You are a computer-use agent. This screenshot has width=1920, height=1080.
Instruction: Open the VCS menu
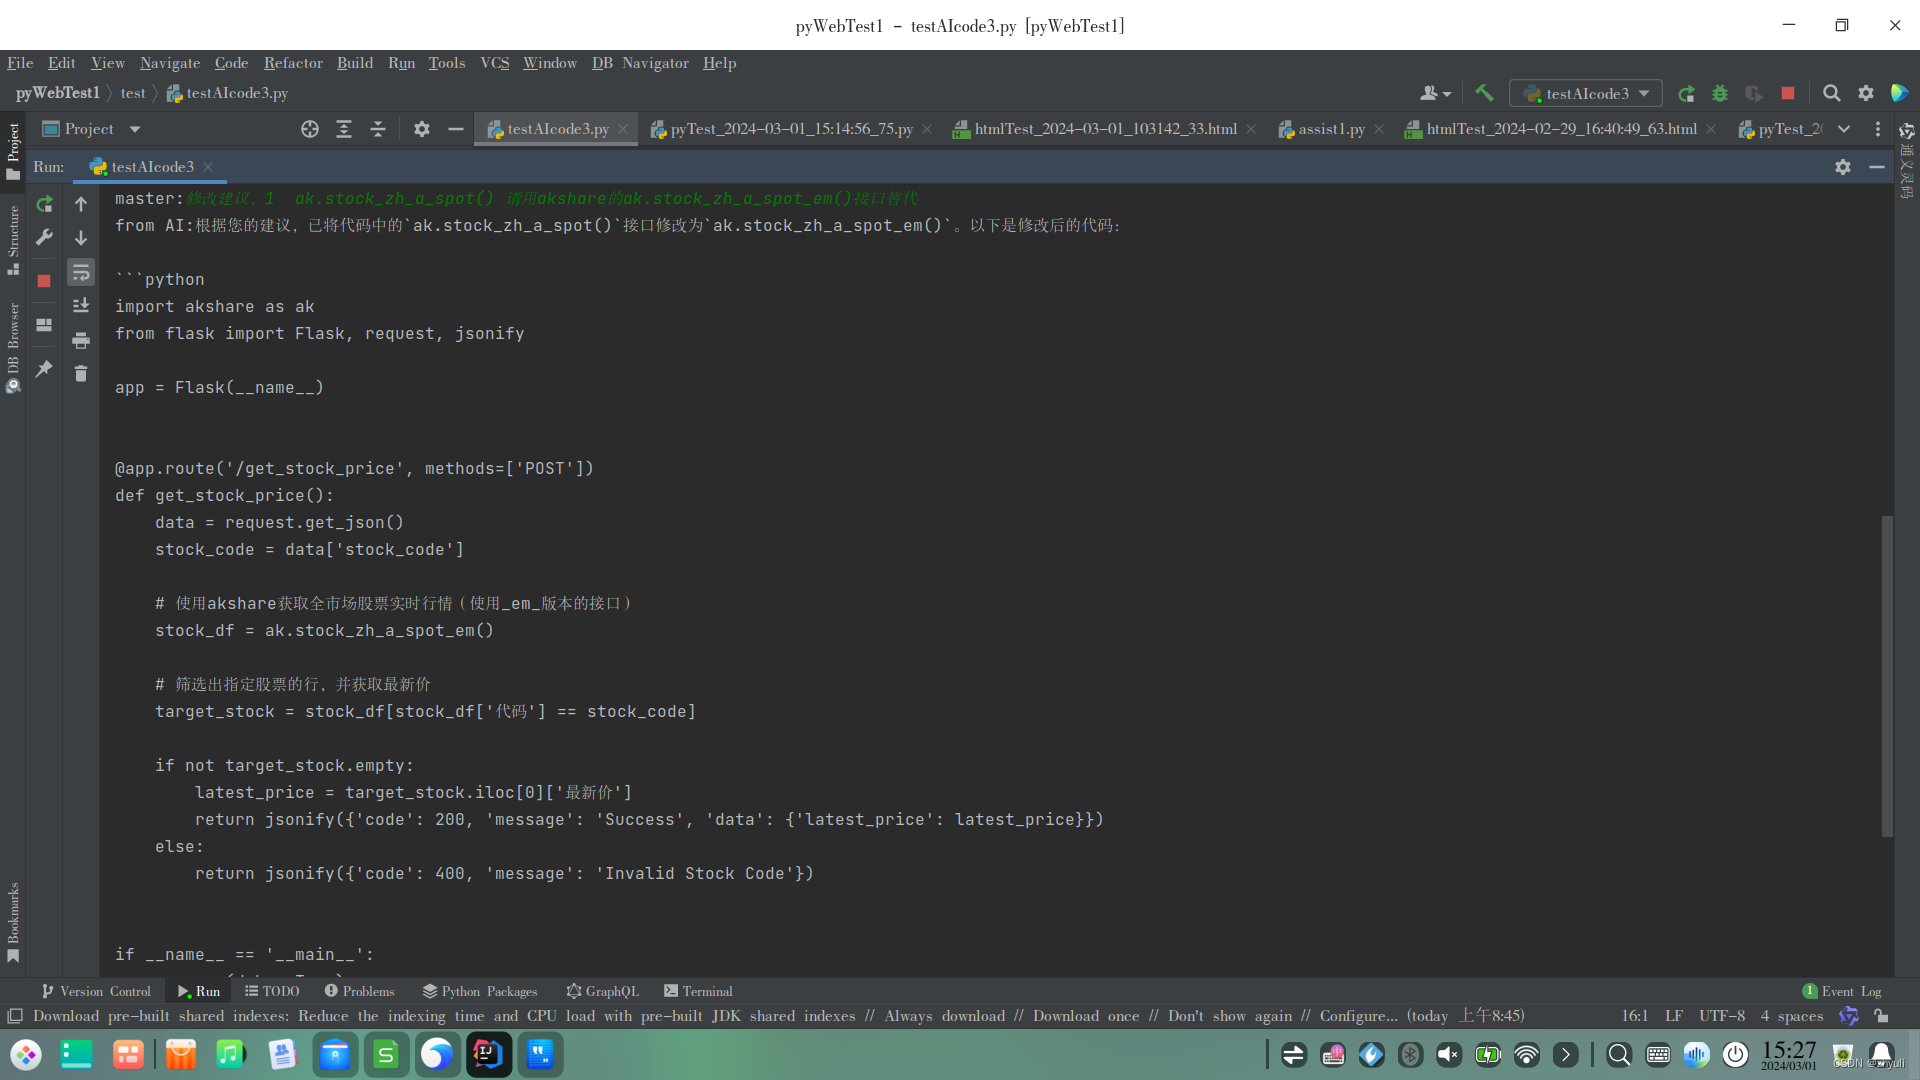click(x=495, y=63)
